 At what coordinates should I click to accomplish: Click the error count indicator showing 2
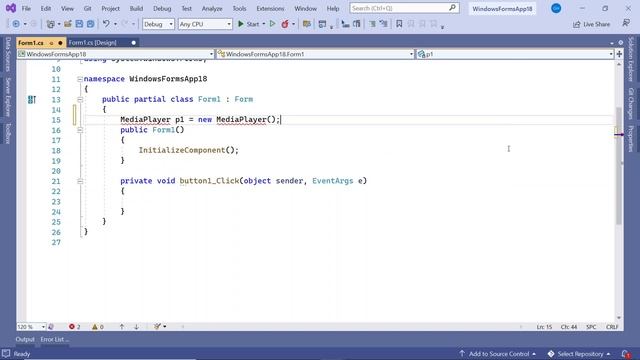coord(75,327)
